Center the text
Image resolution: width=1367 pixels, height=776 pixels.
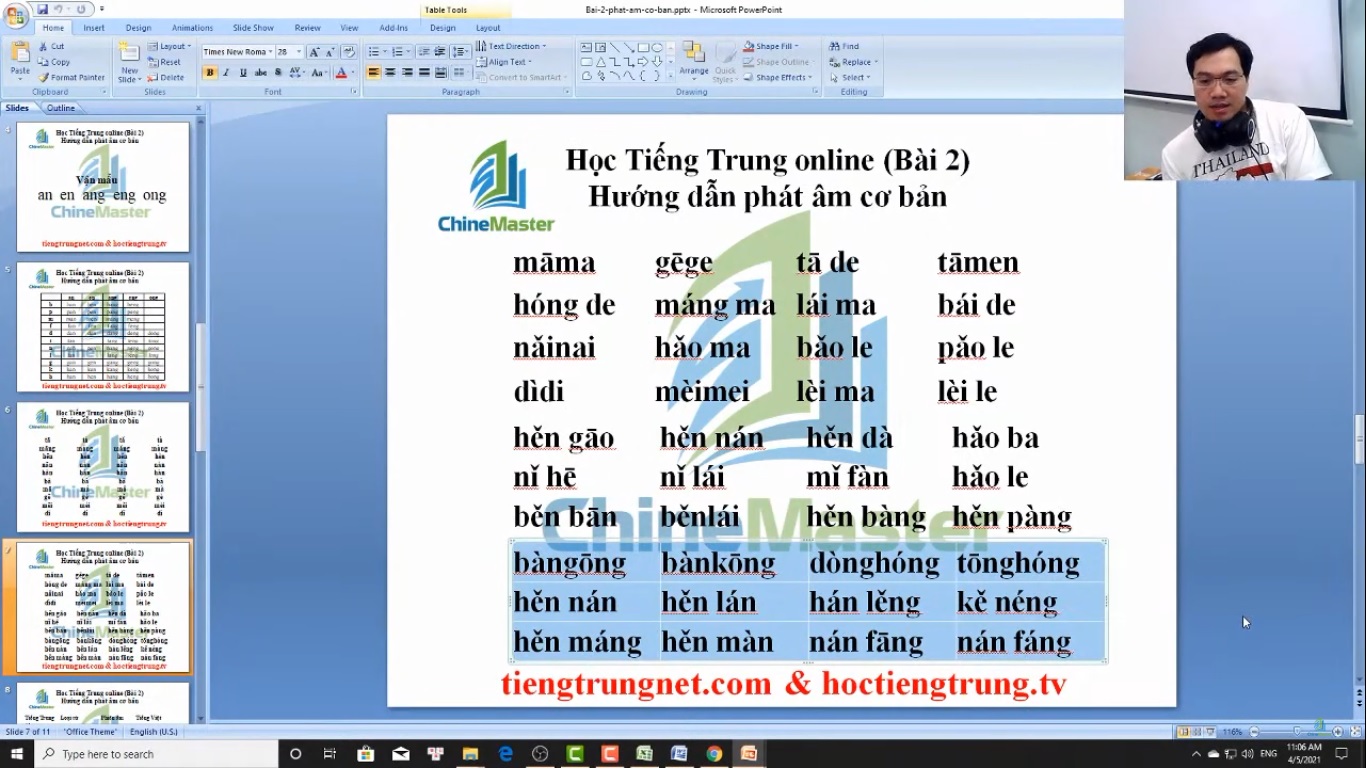(390, 73)
